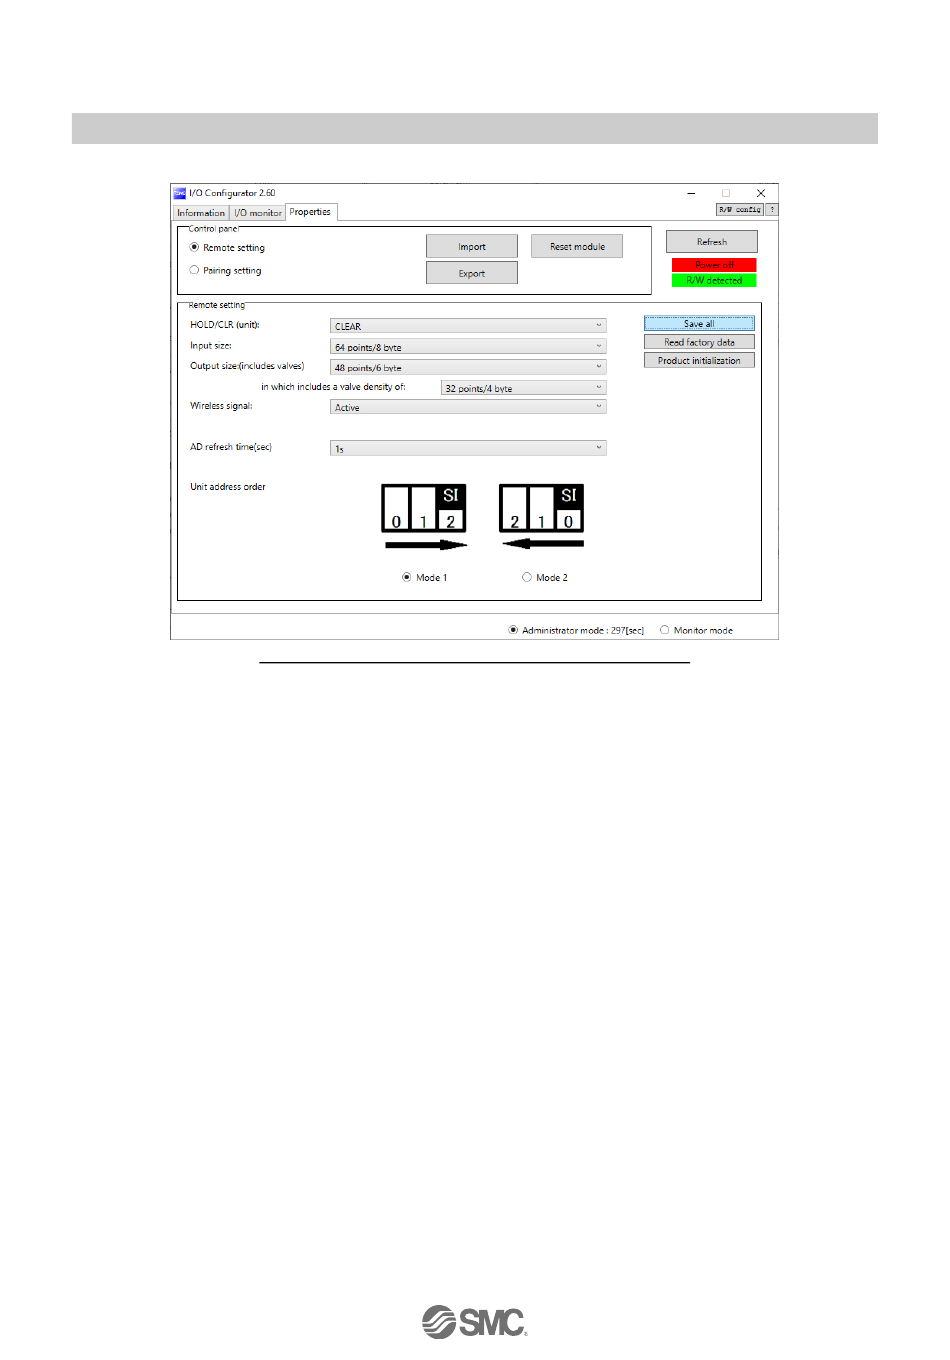Image resolution: width=950 pixels, height=1360 pixels.
Task: Click the SMC logo at page bottom
Action: [474, 1321]
